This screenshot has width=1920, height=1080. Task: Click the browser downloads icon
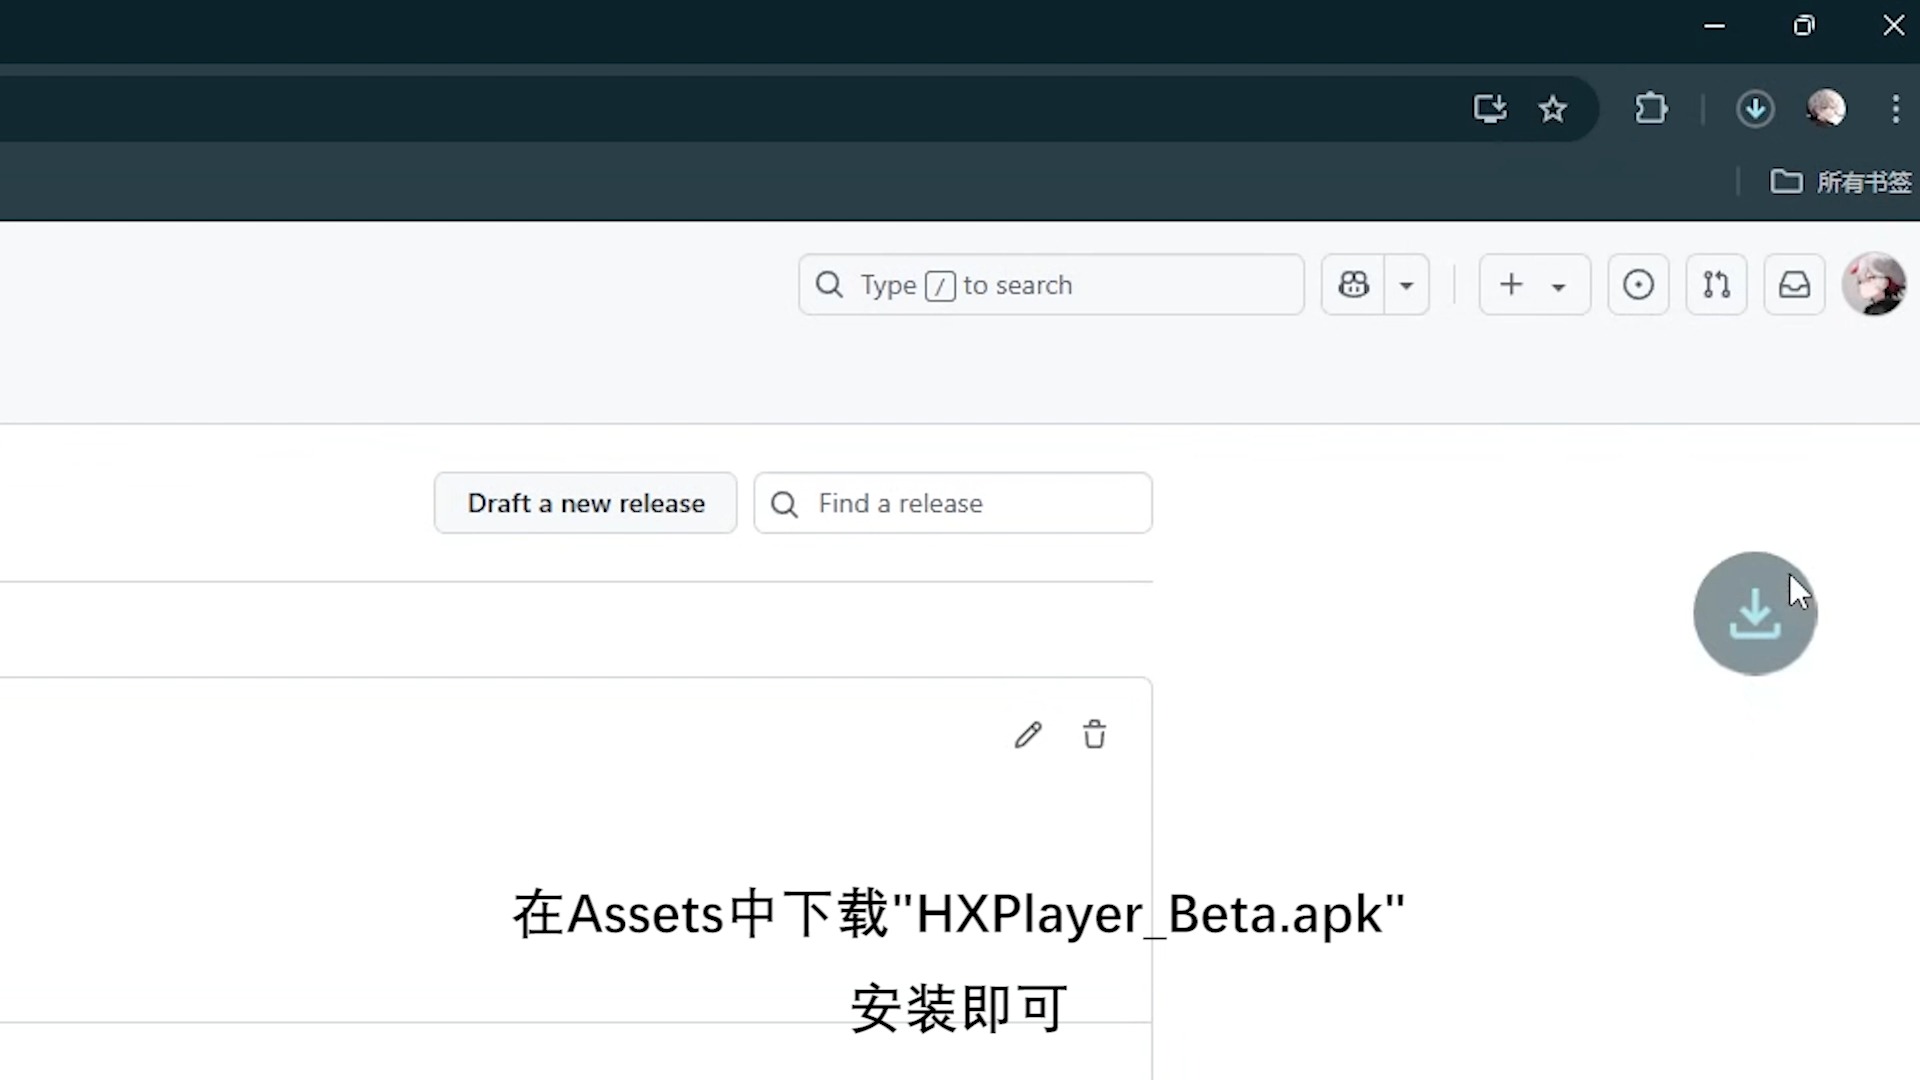click(x=1756, y=108)
